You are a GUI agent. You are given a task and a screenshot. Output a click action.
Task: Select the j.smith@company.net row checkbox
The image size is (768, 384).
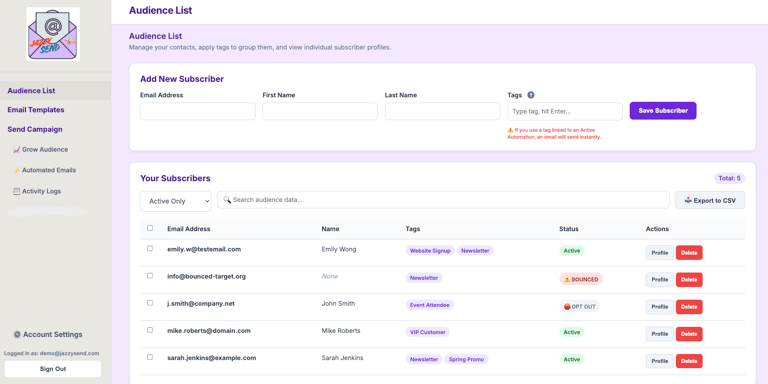[x=150, y=303]
